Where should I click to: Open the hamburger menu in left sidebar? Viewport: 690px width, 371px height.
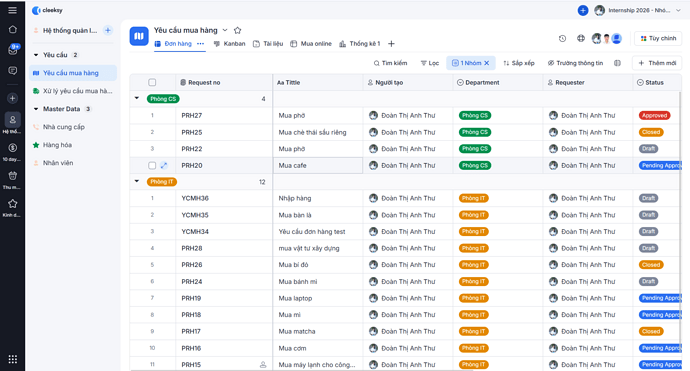coord(12,10)
